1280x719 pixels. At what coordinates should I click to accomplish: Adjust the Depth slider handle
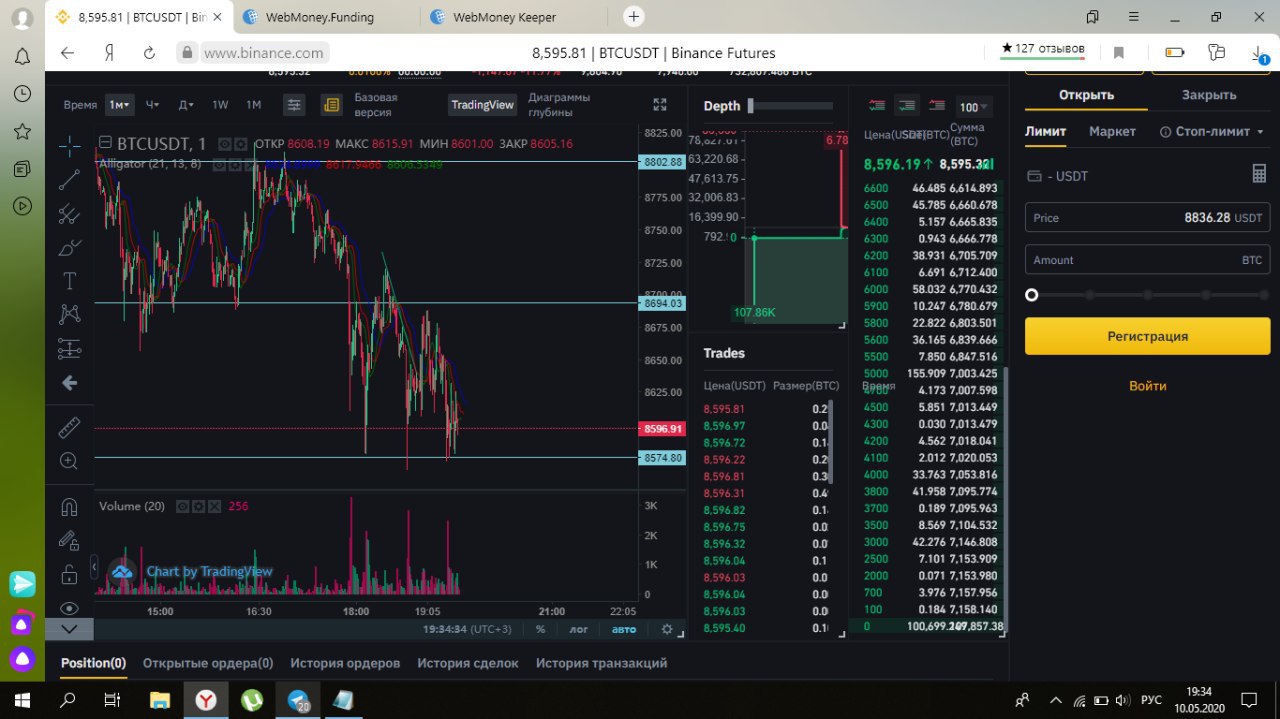[751, 106]
